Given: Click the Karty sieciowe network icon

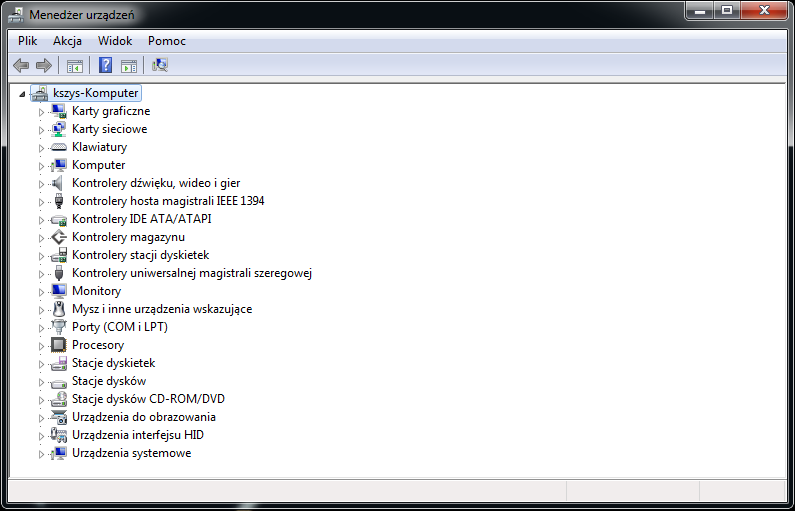Looking at the screenshot, I should 59,129.
